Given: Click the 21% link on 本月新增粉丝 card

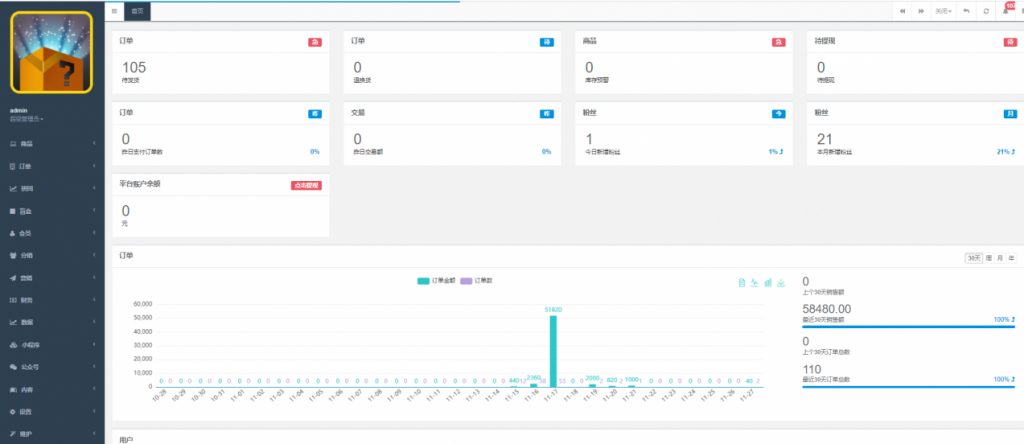Looking at the screenshot, I should click(x=1006, y=151).
